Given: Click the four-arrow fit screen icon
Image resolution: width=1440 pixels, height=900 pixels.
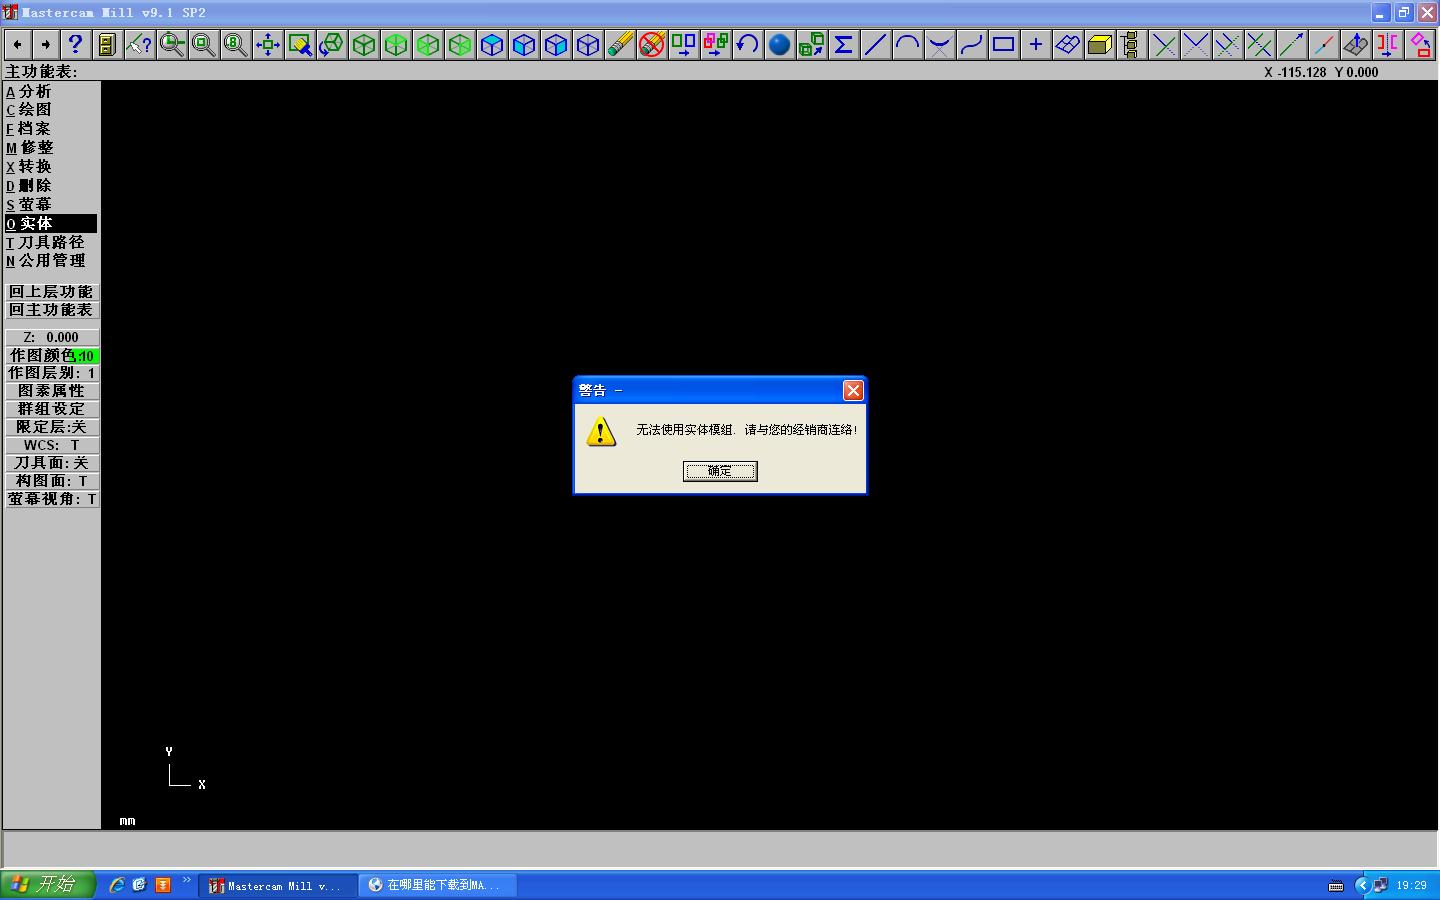Looking at the screenshot, I should (268, 44).
